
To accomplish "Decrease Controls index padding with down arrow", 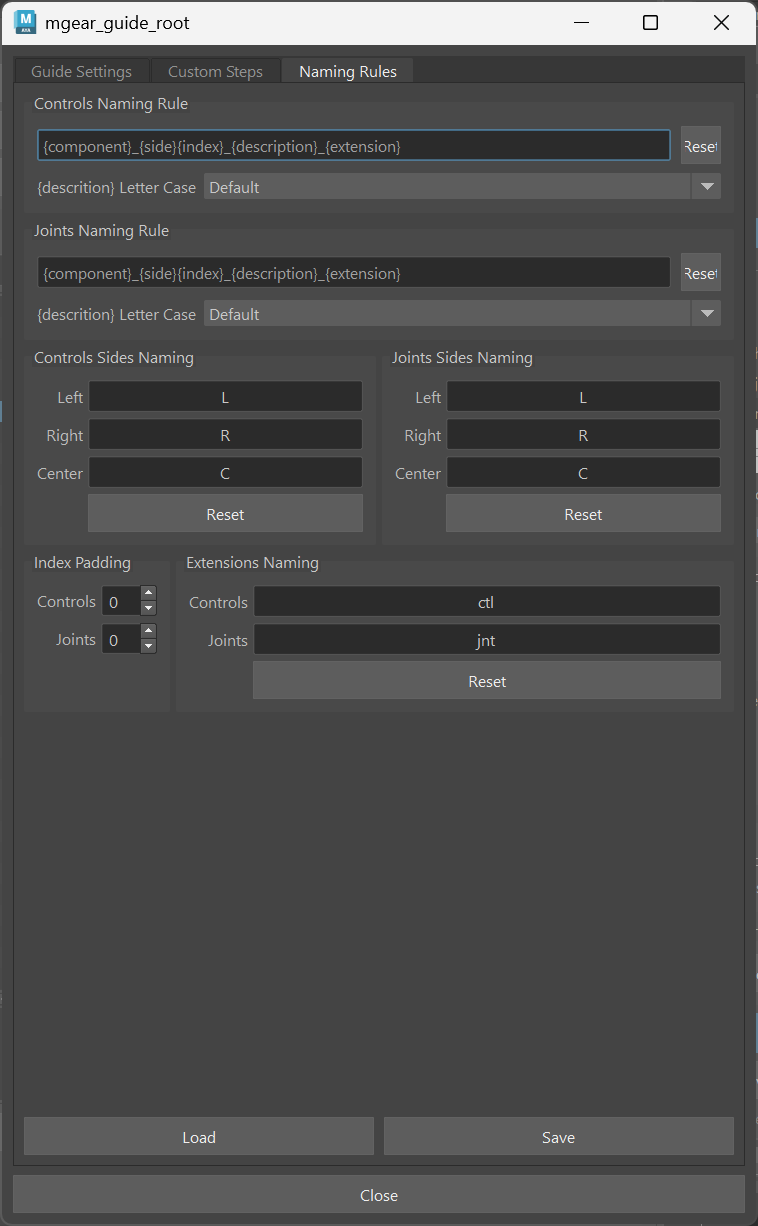I will (x=148, y=608).
